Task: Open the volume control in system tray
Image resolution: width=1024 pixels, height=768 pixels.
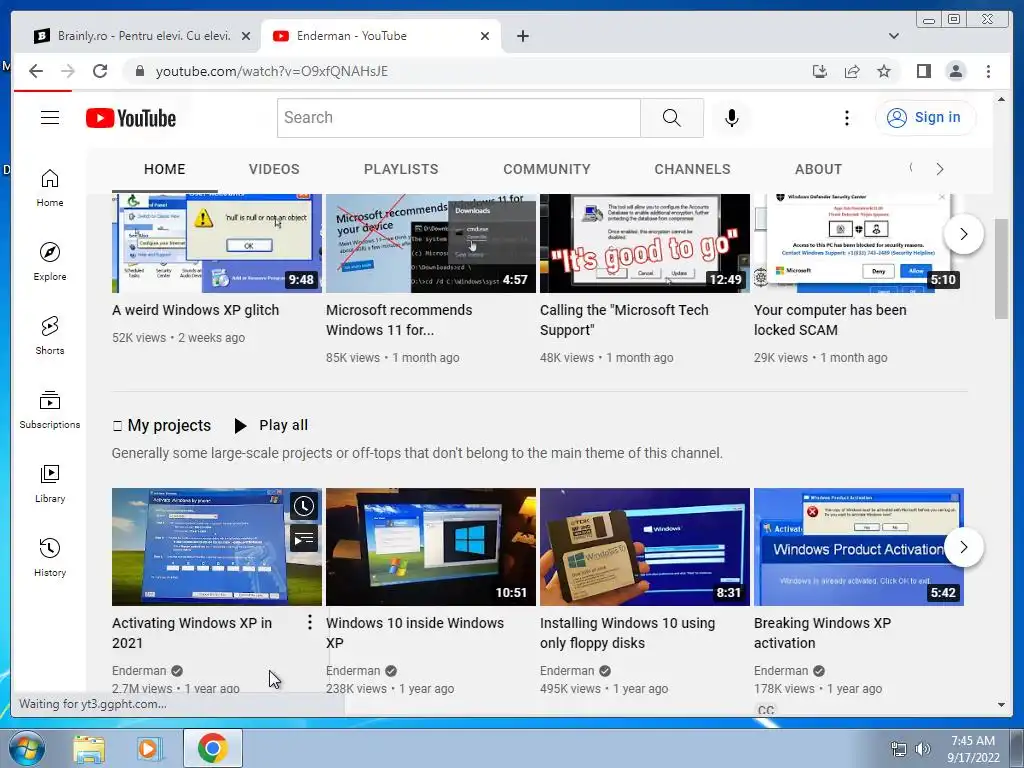Action: (922, 749)
